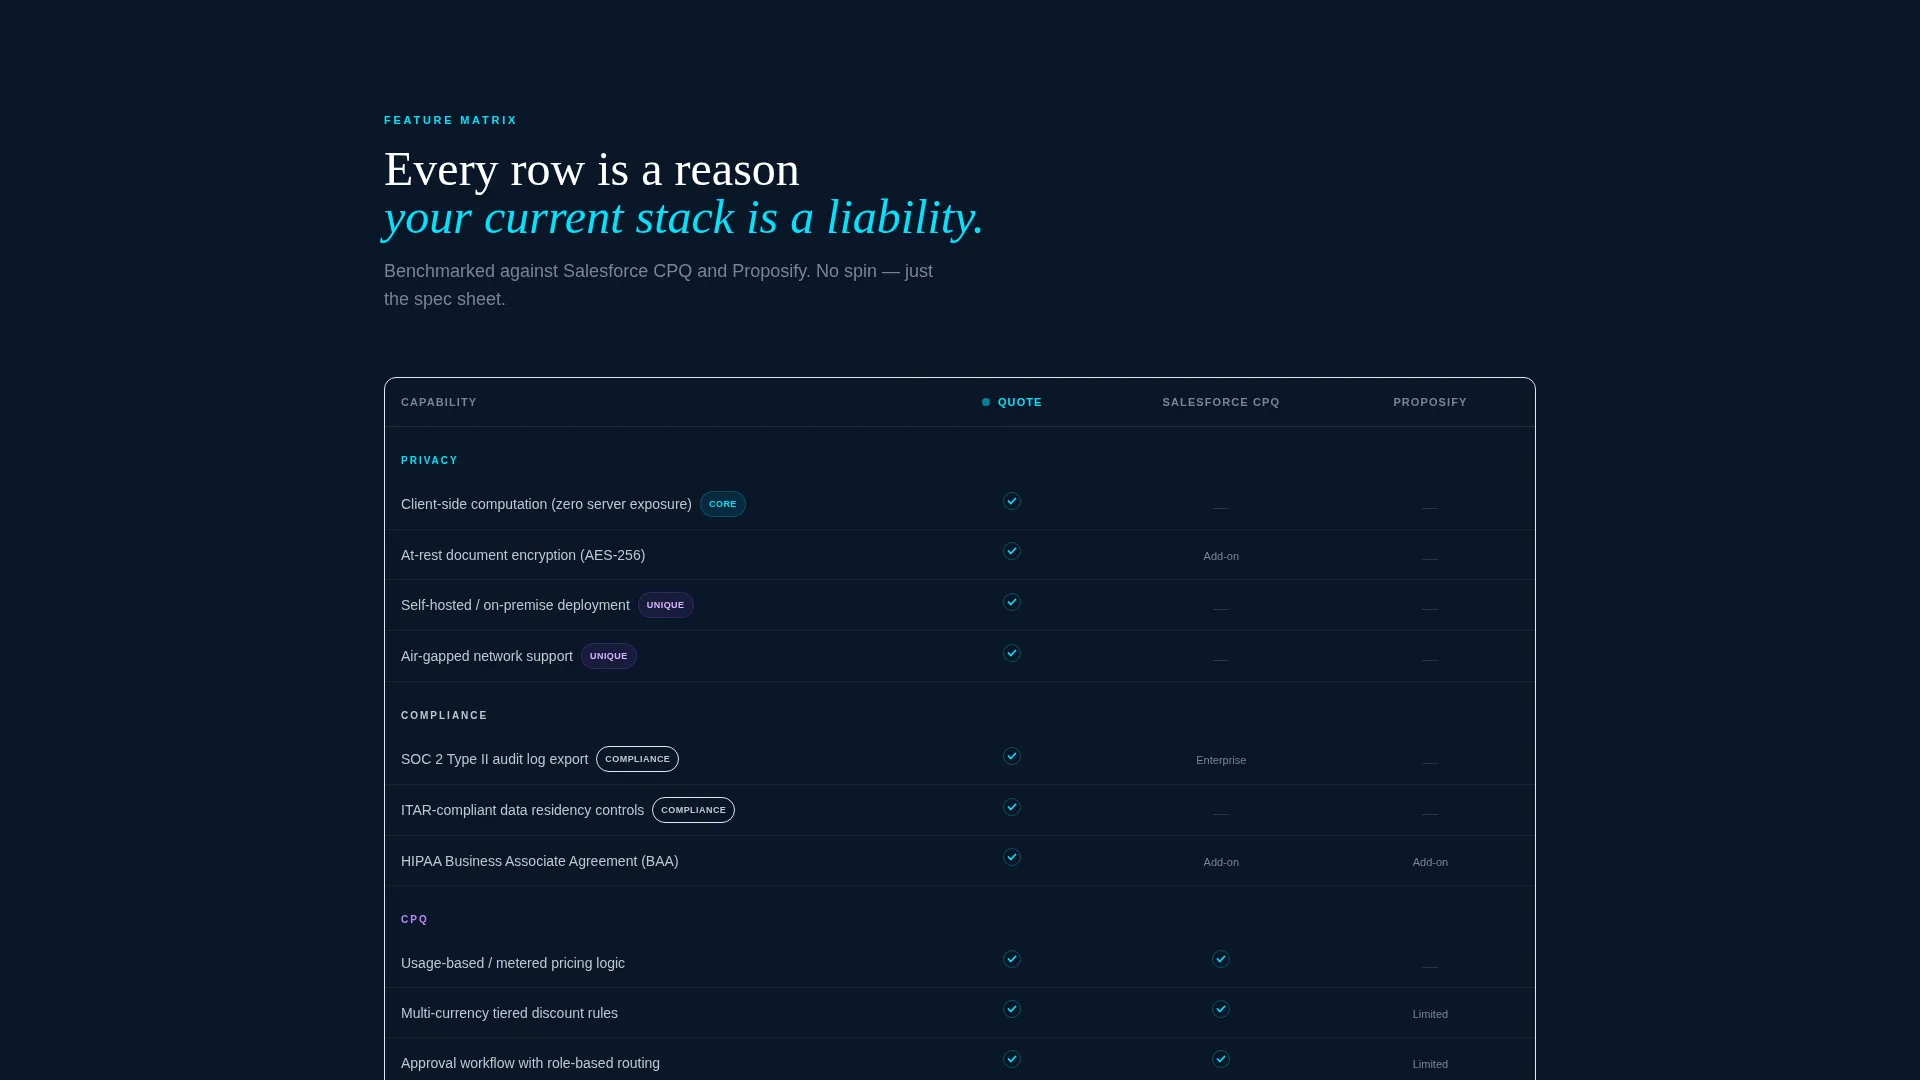Click 'your current stack is a liability.' text
This screenshot has width=1920, height=1080.
coord(684,218)
